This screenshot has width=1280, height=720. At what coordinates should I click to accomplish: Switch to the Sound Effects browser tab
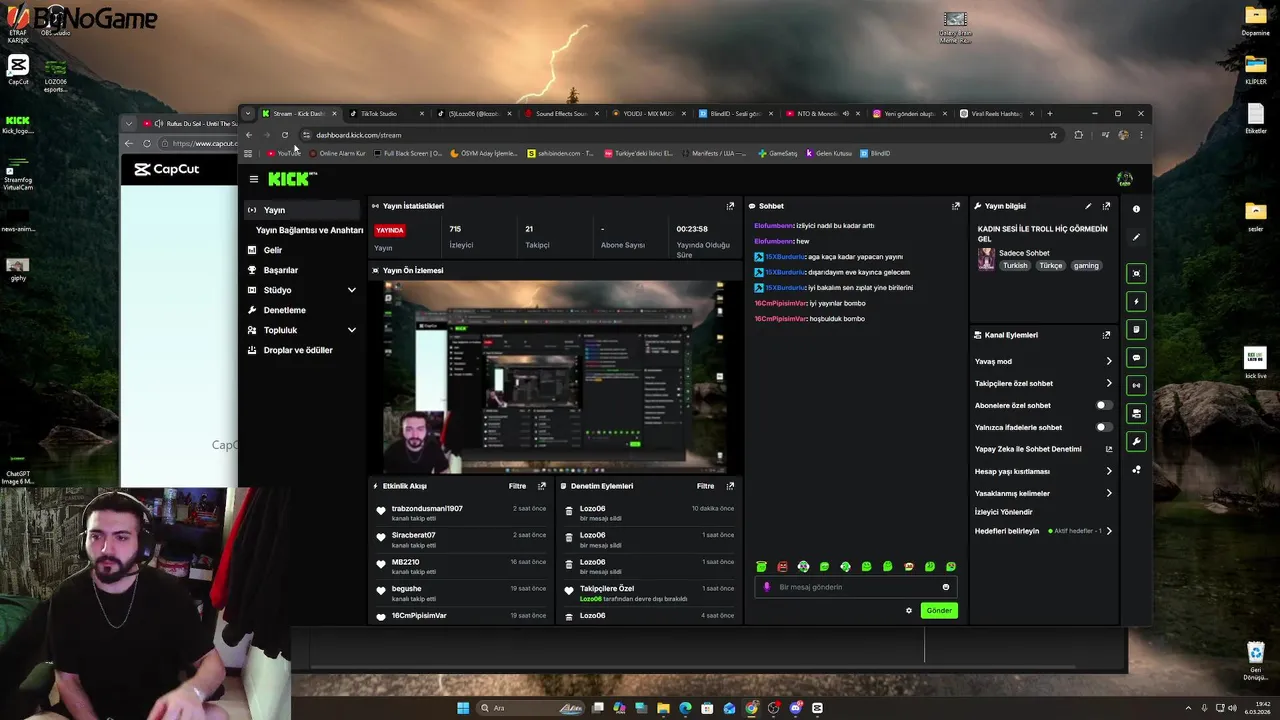[x=560, y=113]
